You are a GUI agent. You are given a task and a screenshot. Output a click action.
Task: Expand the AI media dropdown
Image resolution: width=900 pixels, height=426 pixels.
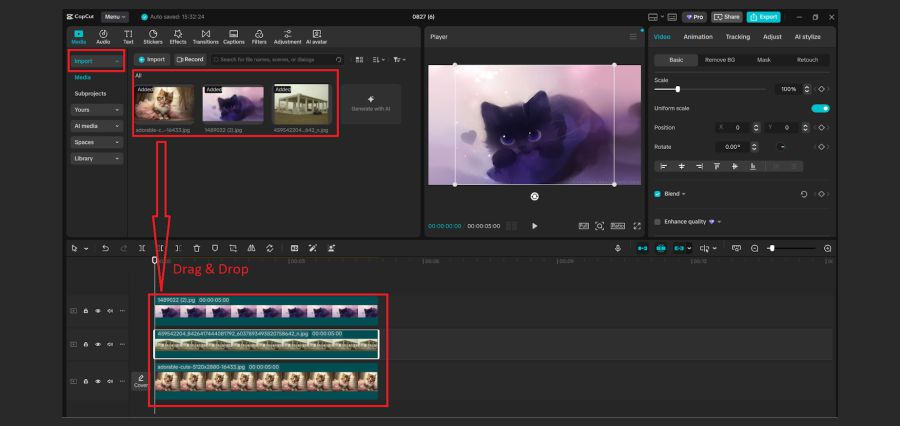[97, 126]
